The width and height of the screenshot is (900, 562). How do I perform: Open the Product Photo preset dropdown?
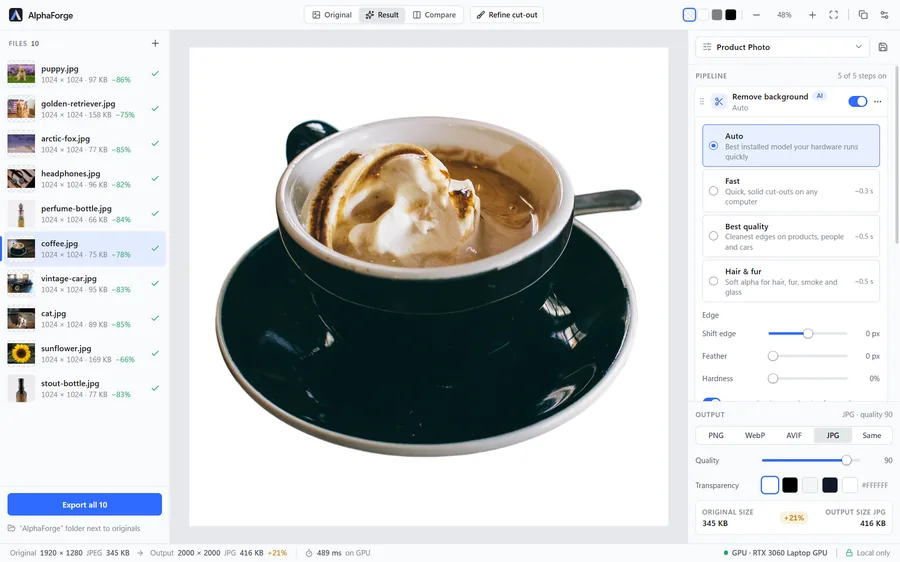pyautogui.click(x=782, y=47)
